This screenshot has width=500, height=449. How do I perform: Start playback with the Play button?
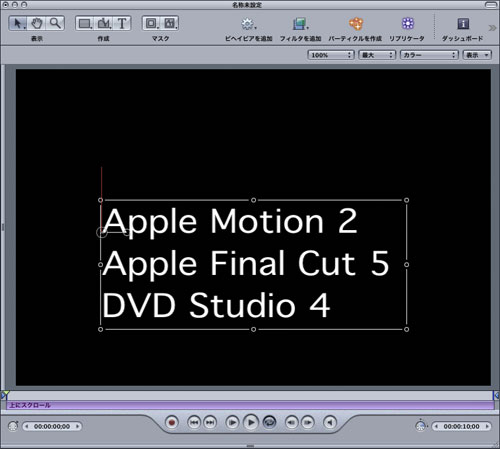pos(251,423)
